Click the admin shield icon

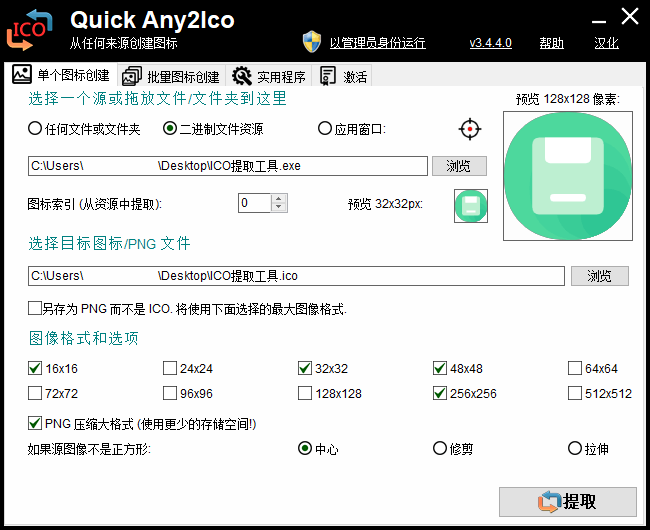pos(312,42)
